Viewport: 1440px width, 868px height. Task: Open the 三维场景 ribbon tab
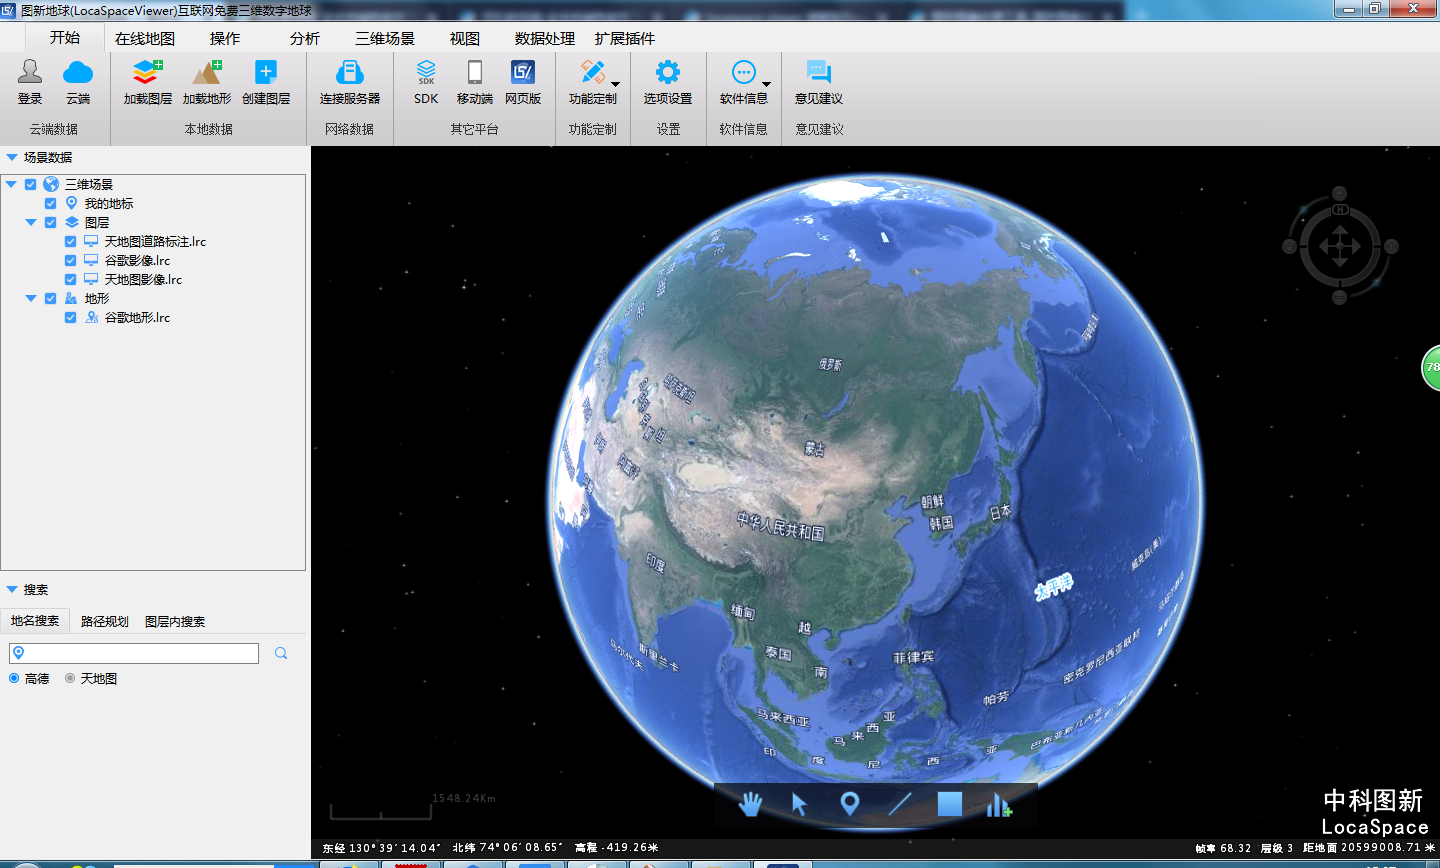click(x=385, y=38)
